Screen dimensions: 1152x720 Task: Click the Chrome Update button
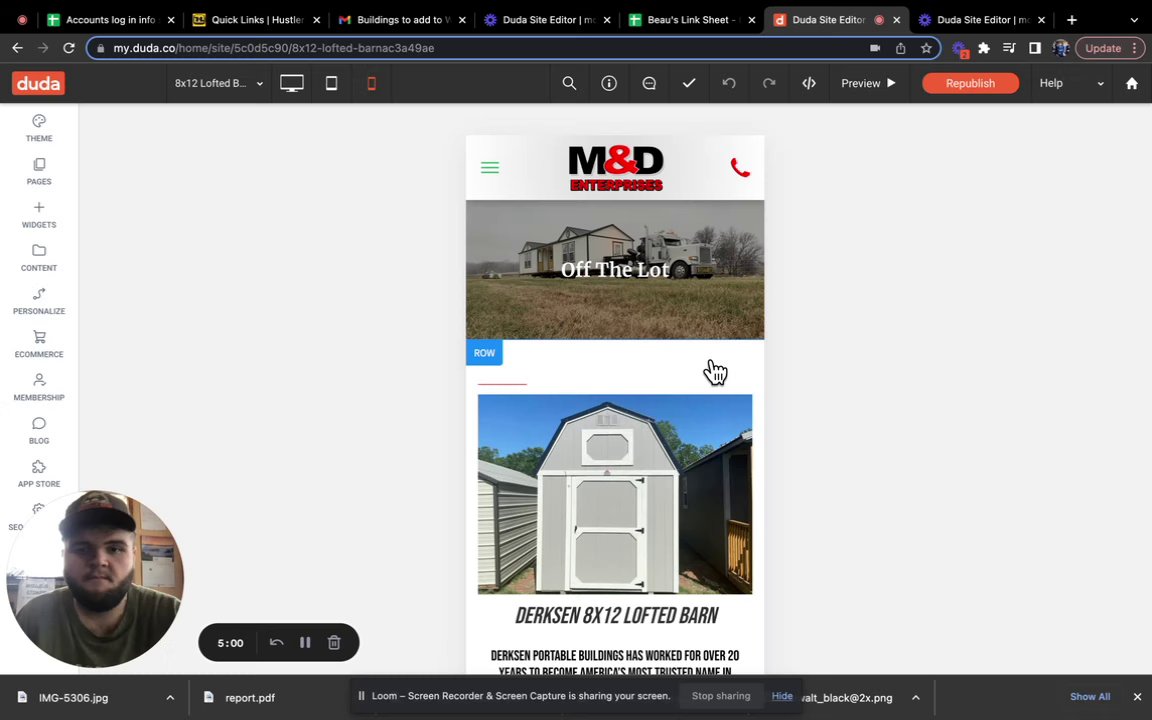[1110, 48]
